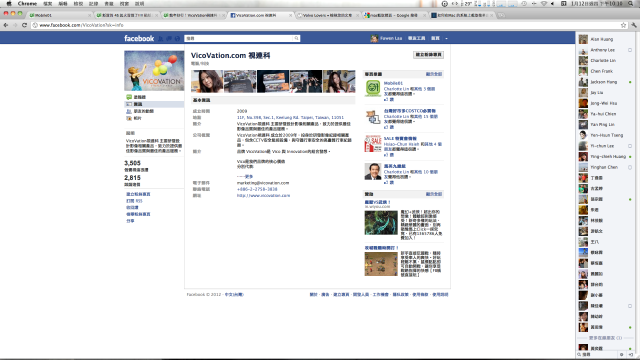This screenshot has width=640, height=360.
Task: Click the magnifier icon in Facebook search box
Action: (296, 38)
